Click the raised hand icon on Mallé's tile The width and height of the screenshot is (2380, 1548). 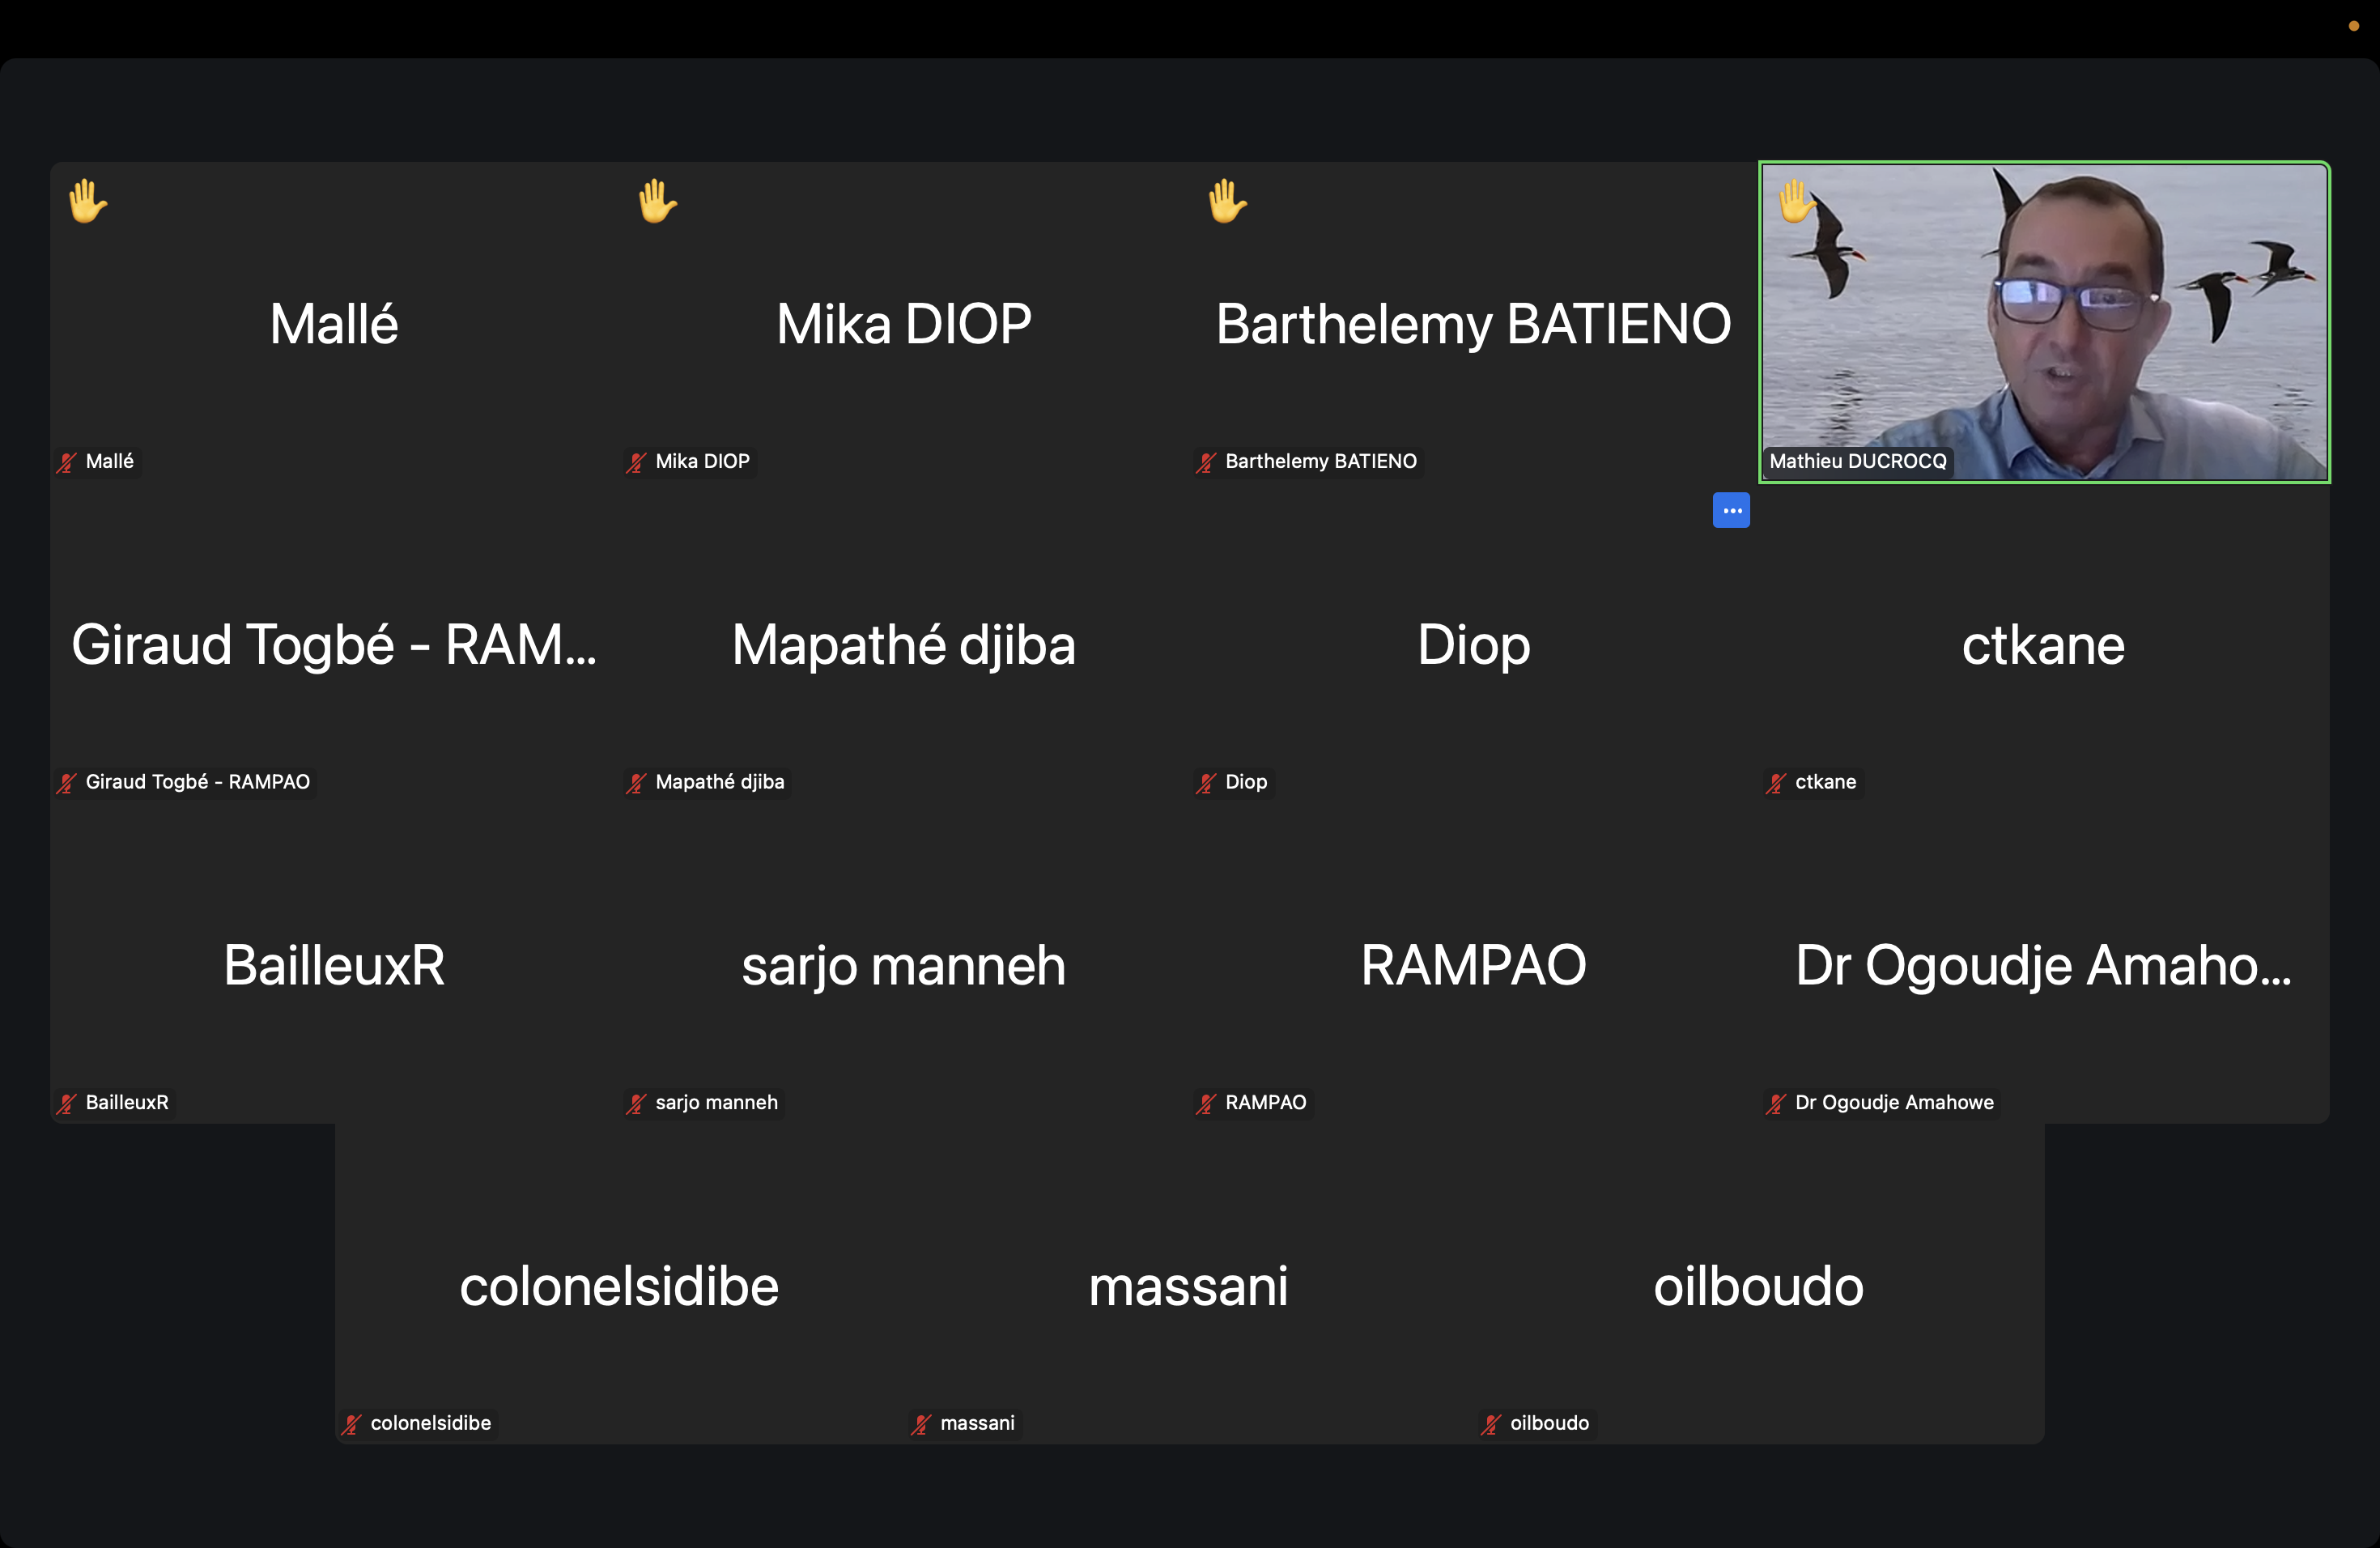coord(88,201)
